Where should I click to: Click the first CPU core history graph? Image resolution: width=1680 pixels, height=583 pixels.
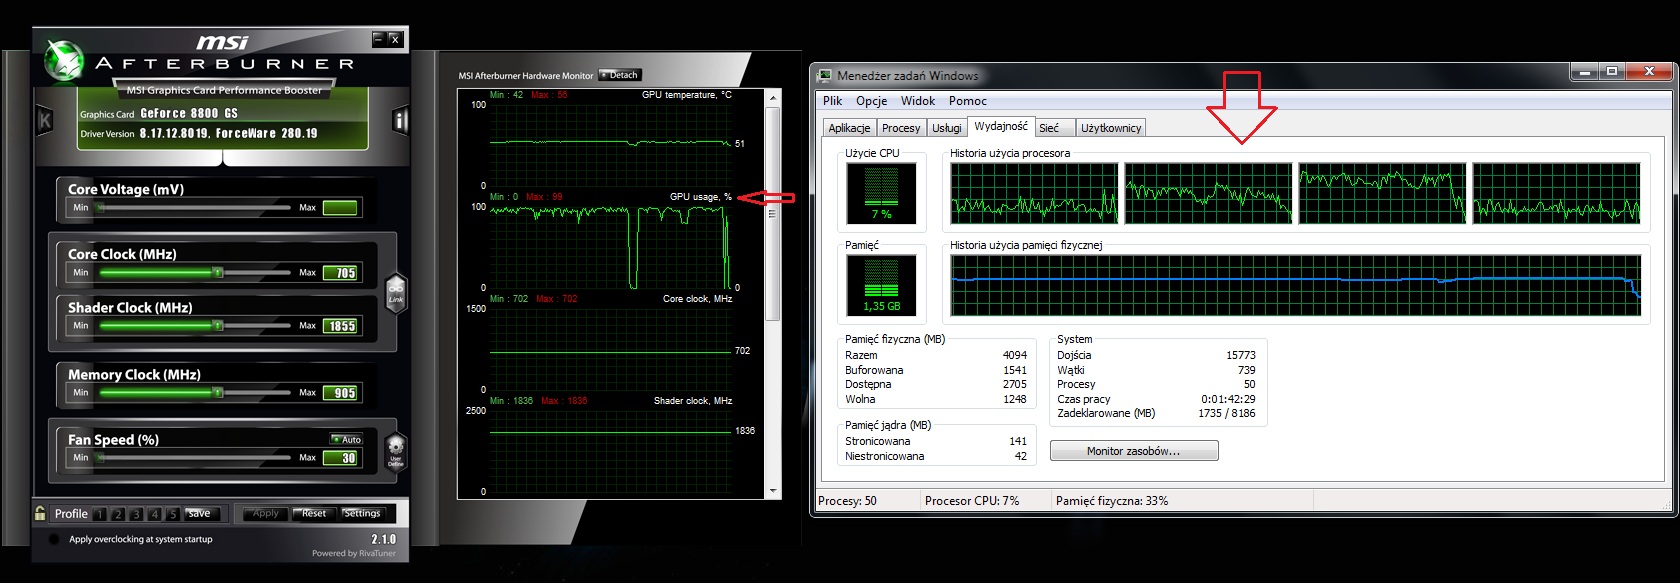[1034, 193]
